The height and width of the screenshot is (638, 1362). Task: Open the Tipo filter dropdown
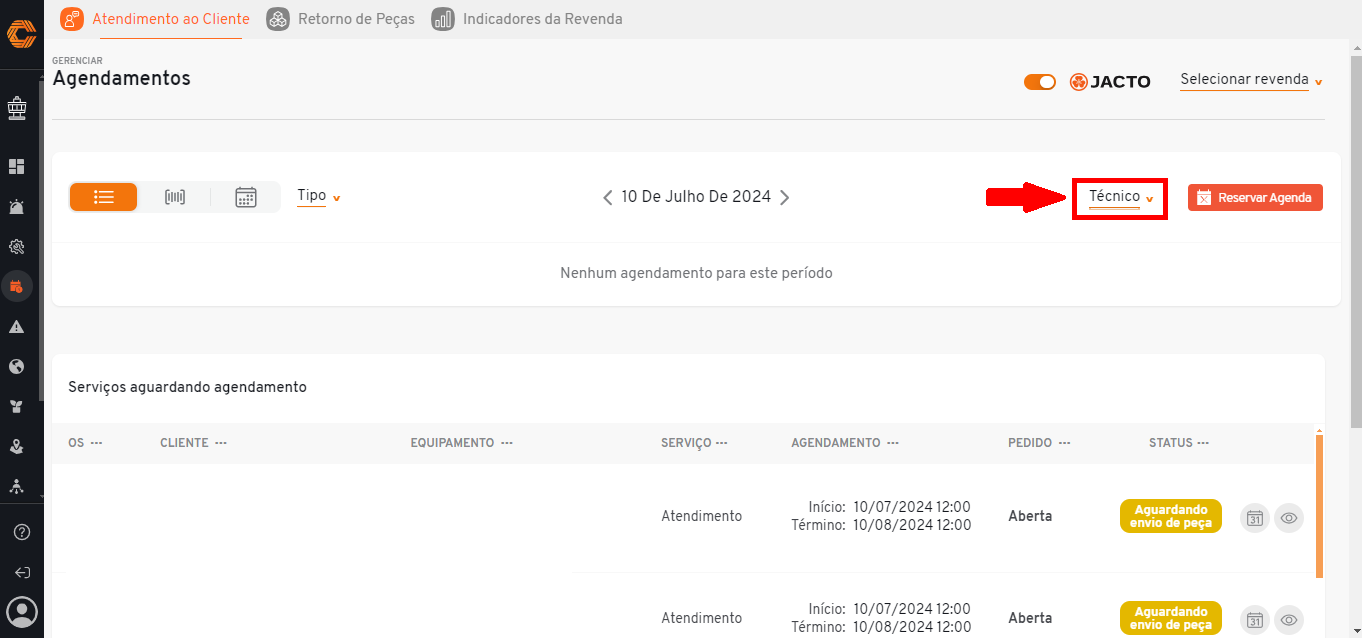point(319,196)
